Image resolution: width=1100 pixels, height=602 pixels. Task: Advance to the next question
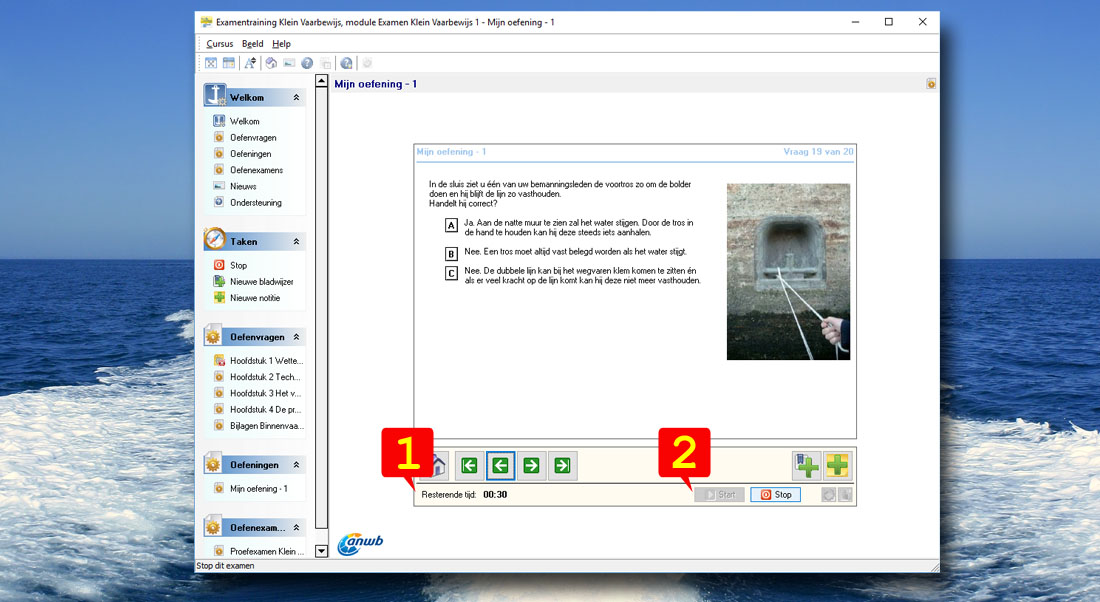(532, 465)
